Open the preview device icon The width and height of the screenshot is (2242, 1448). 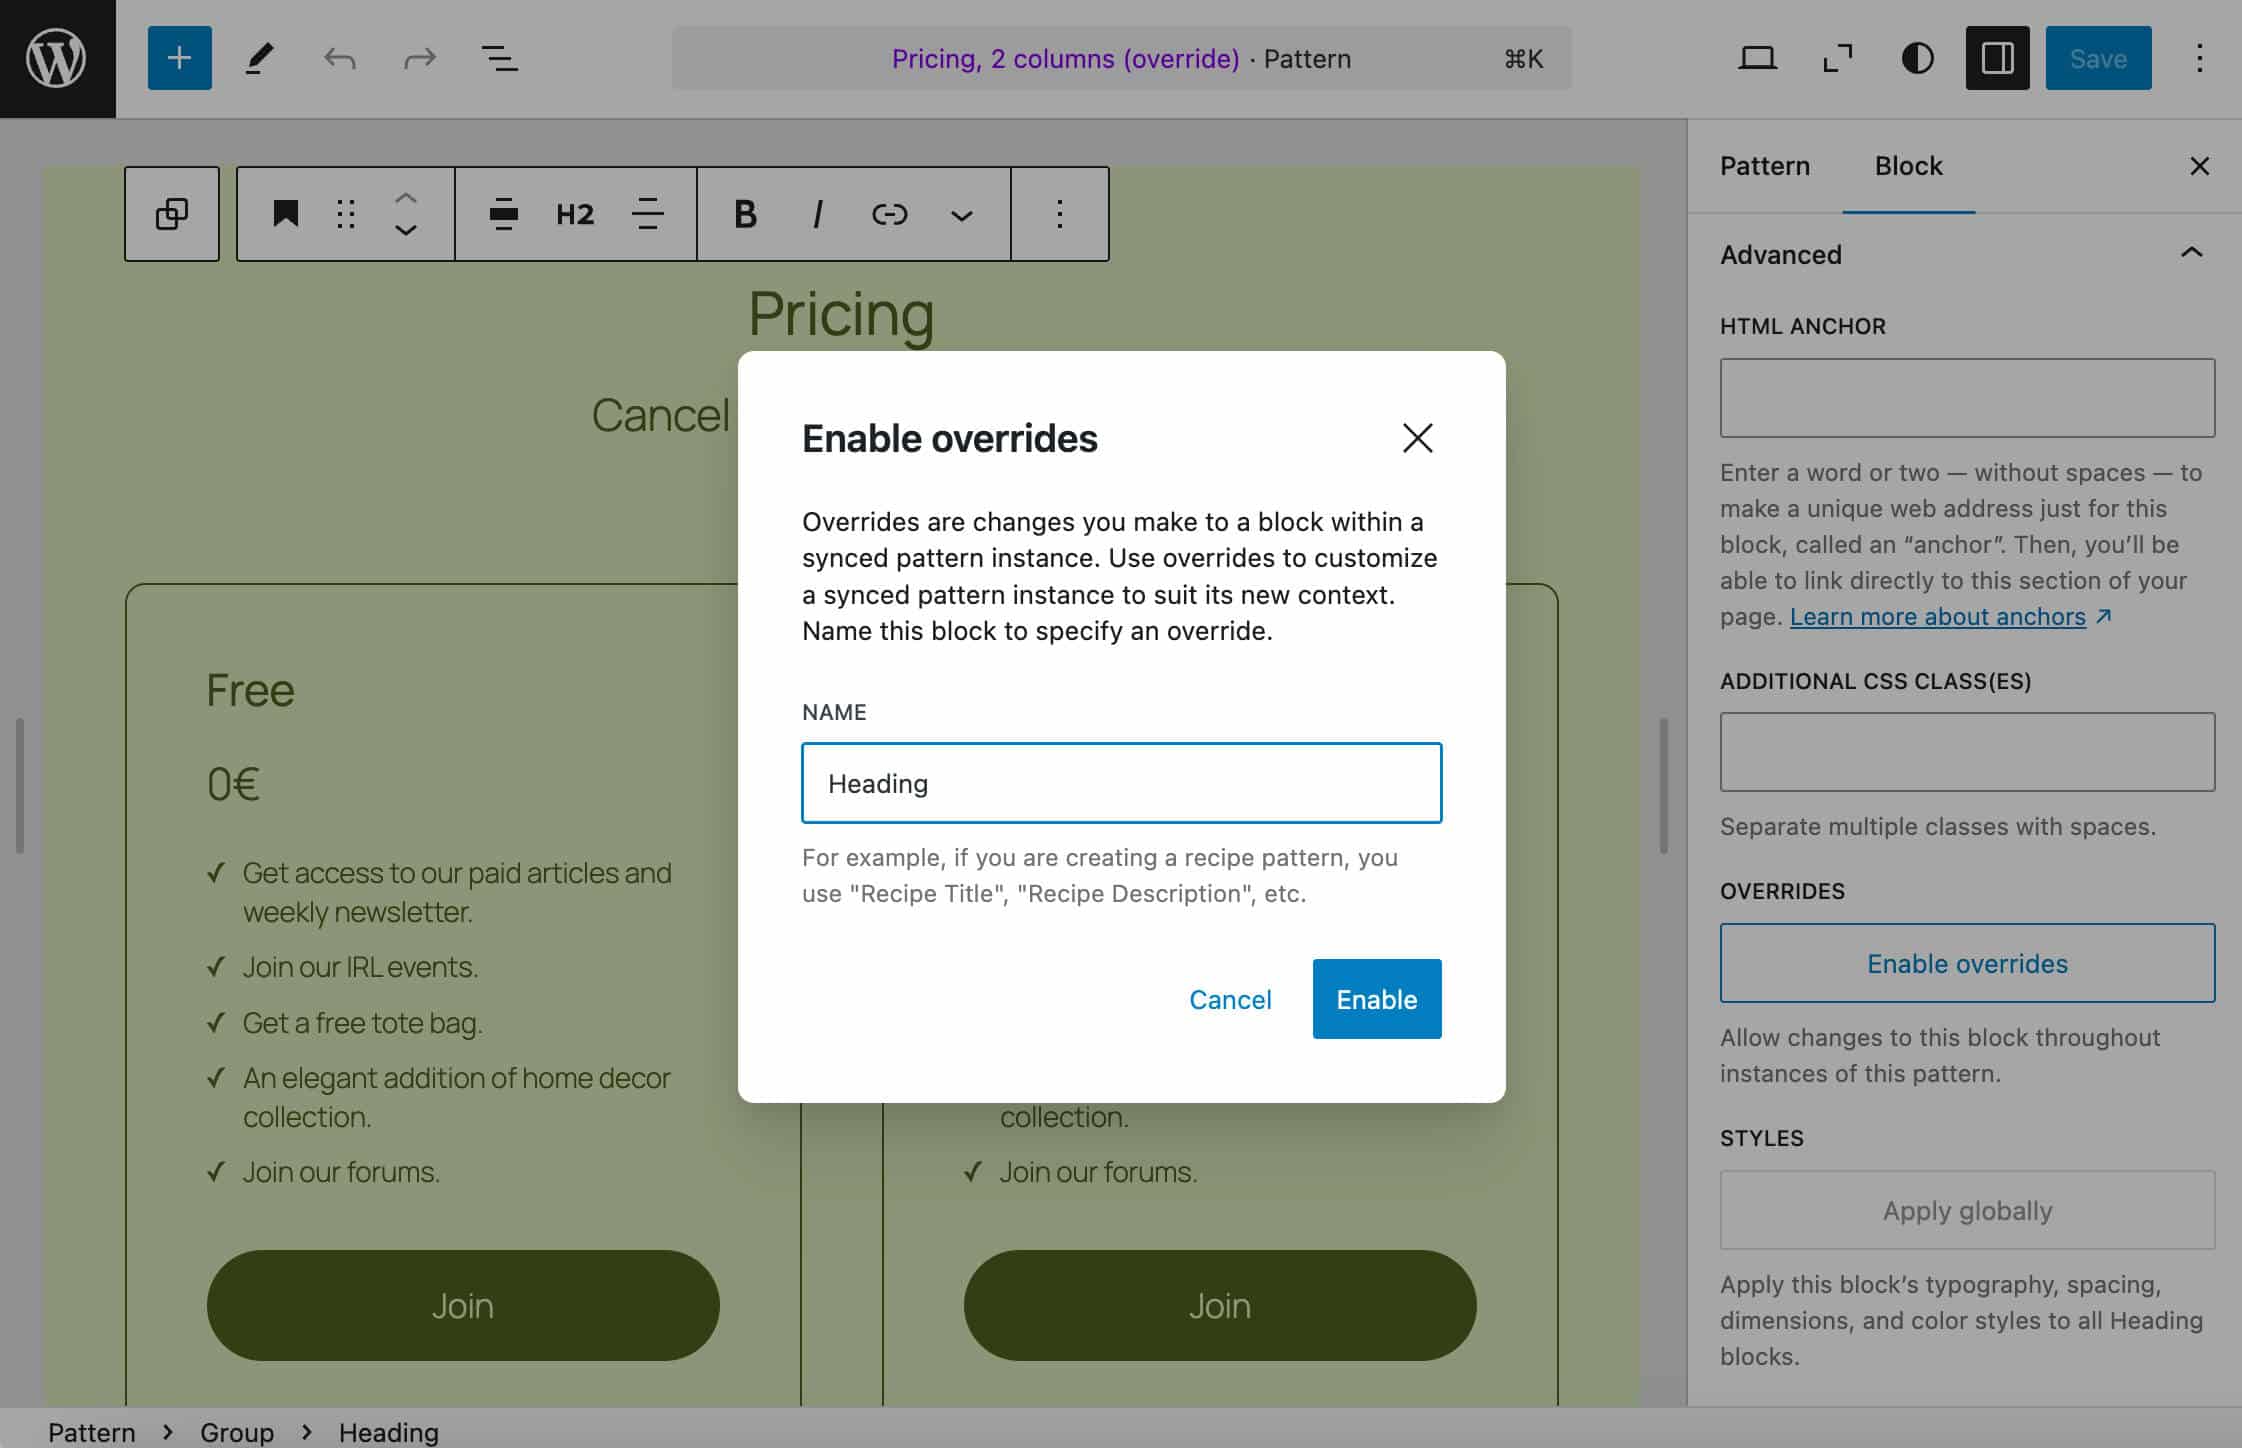[1758, 58]
